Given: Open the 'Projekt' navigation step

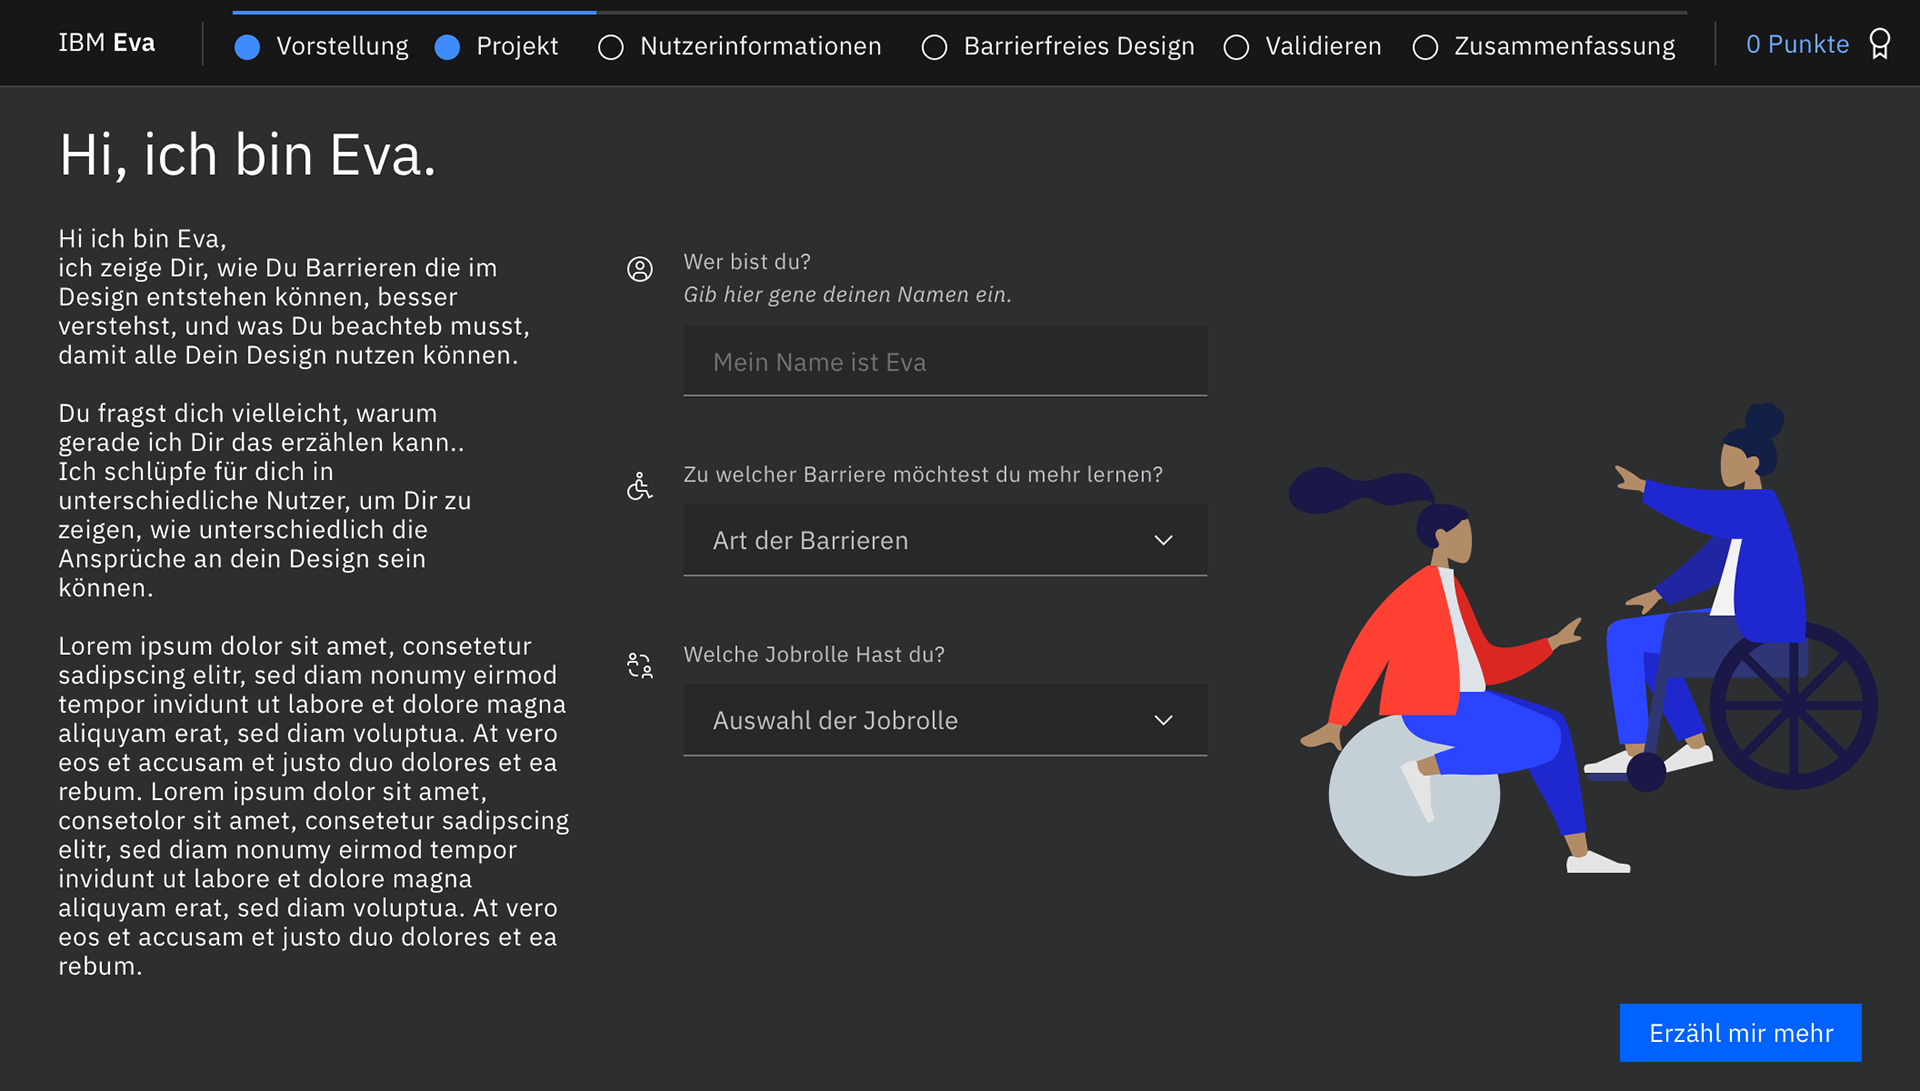Looking at the screenshot, I should pos(517,46).
